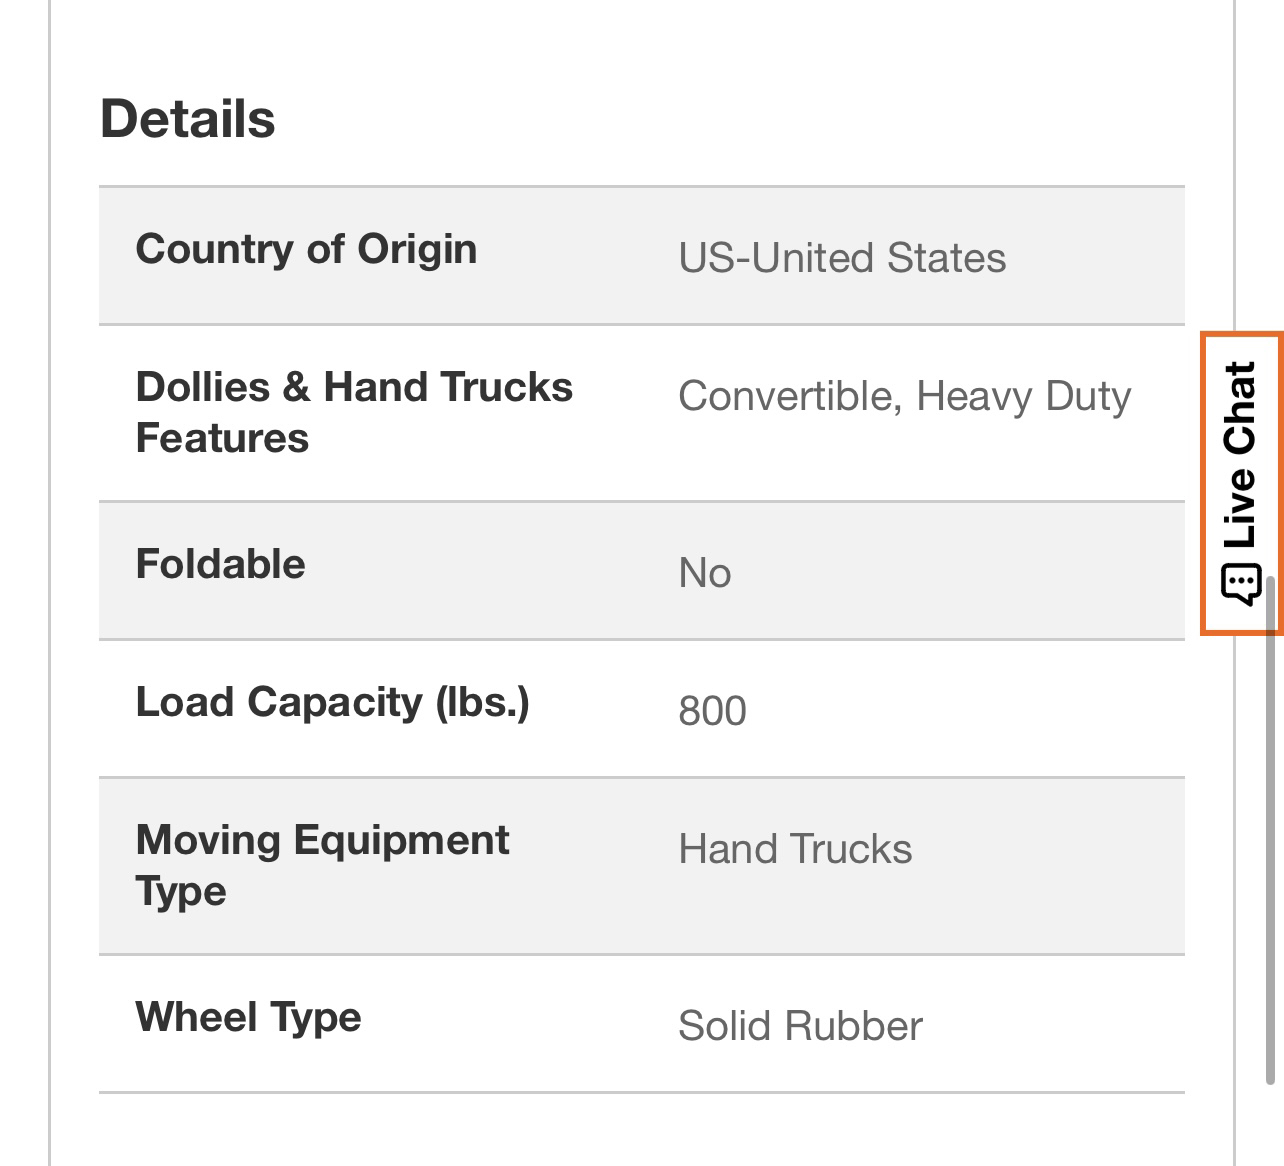1284x1166 pixels.
Task: Select the "Heavy Duty" feature text
Action: click(x=1024, y=396)
